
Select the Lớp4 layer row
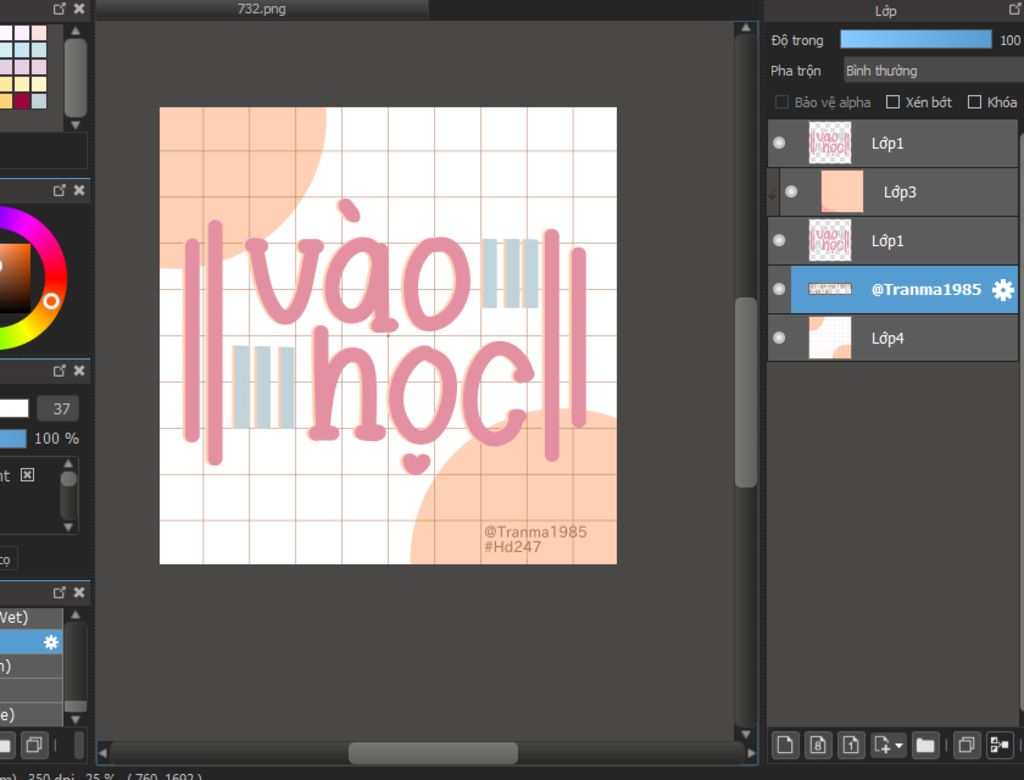coord(893,338)
